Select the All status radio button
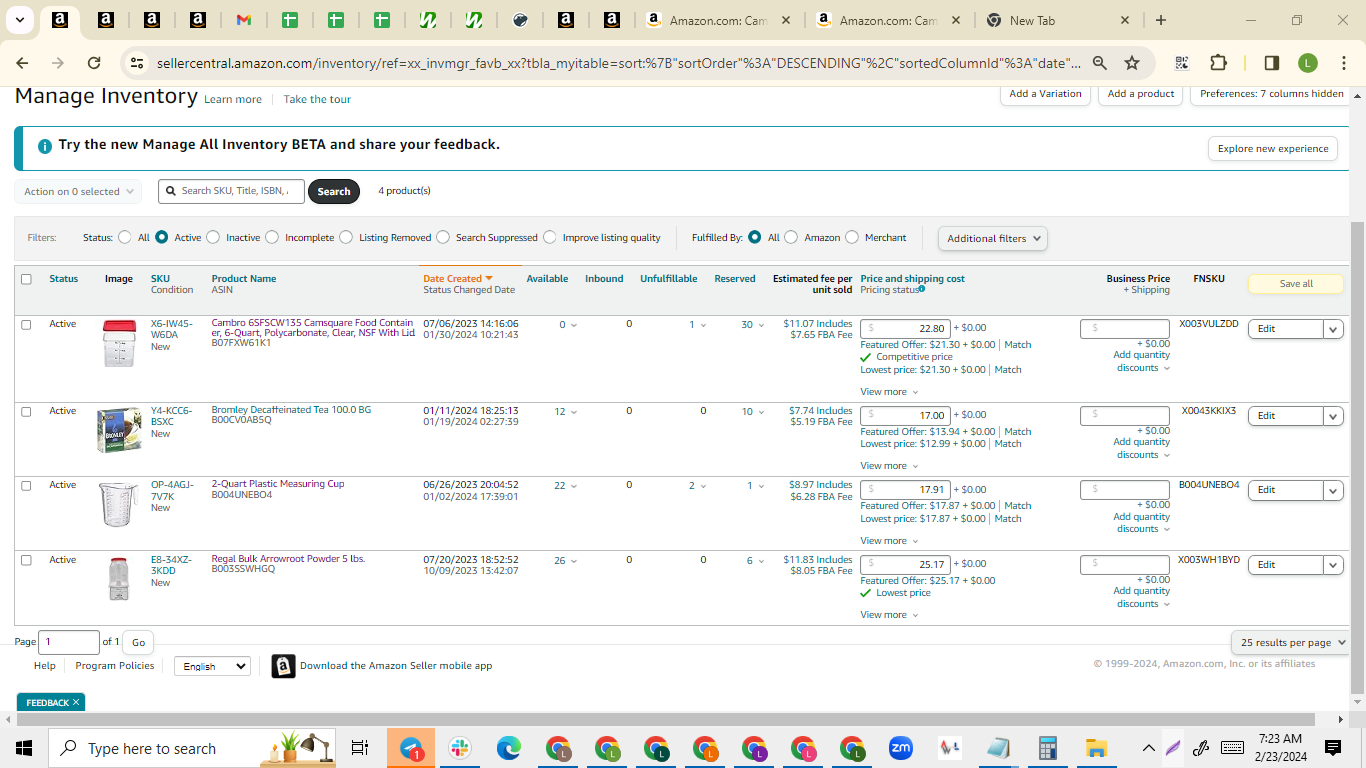Viewport: 1366px width, 768px height. (125, 238)
